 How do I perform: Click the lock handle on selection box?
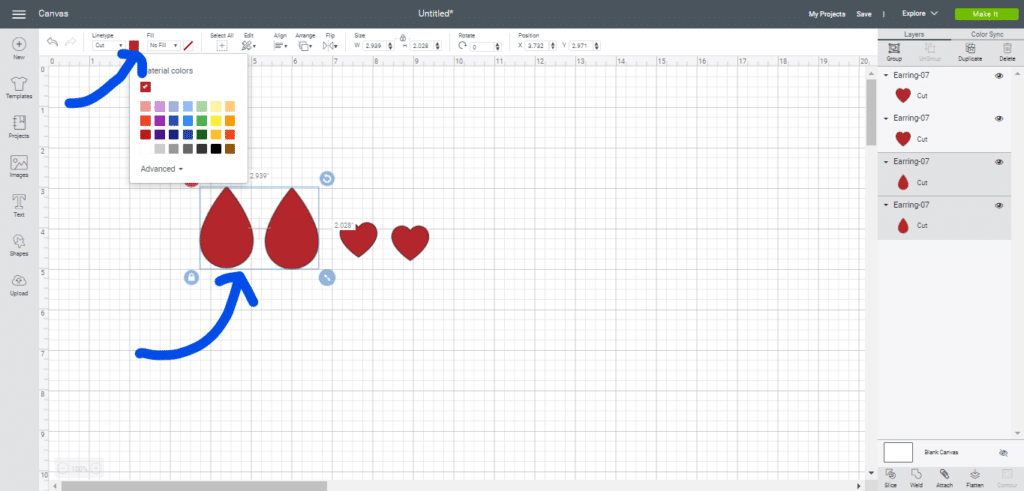coord(191,277)
